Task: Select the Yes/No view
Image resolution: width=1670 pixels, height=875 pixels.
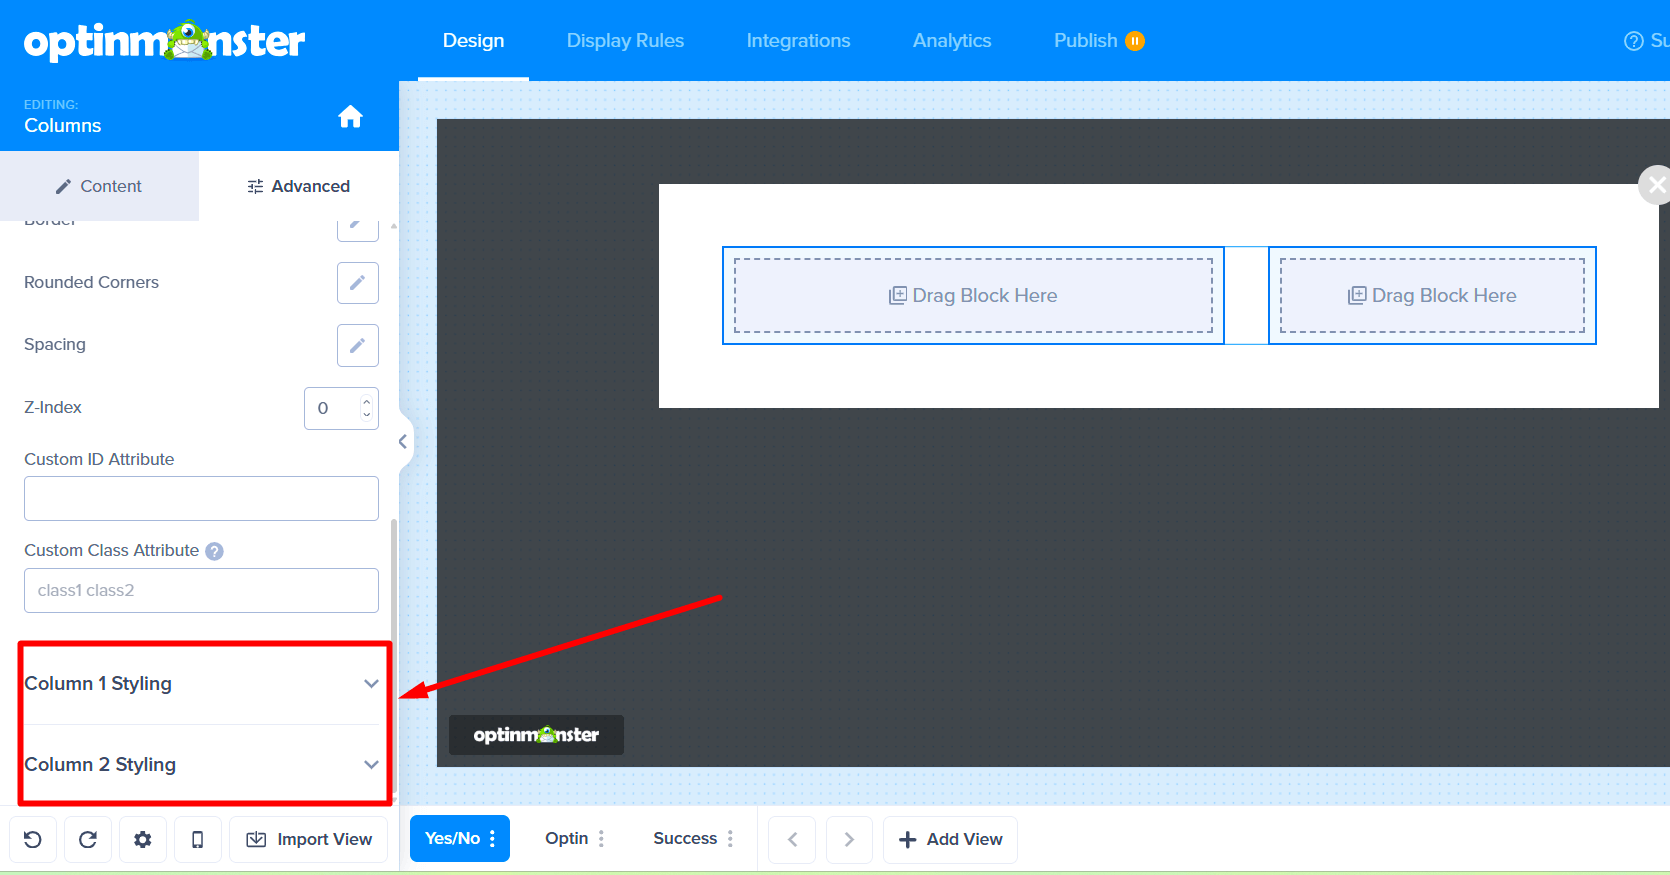Action: 452,838
